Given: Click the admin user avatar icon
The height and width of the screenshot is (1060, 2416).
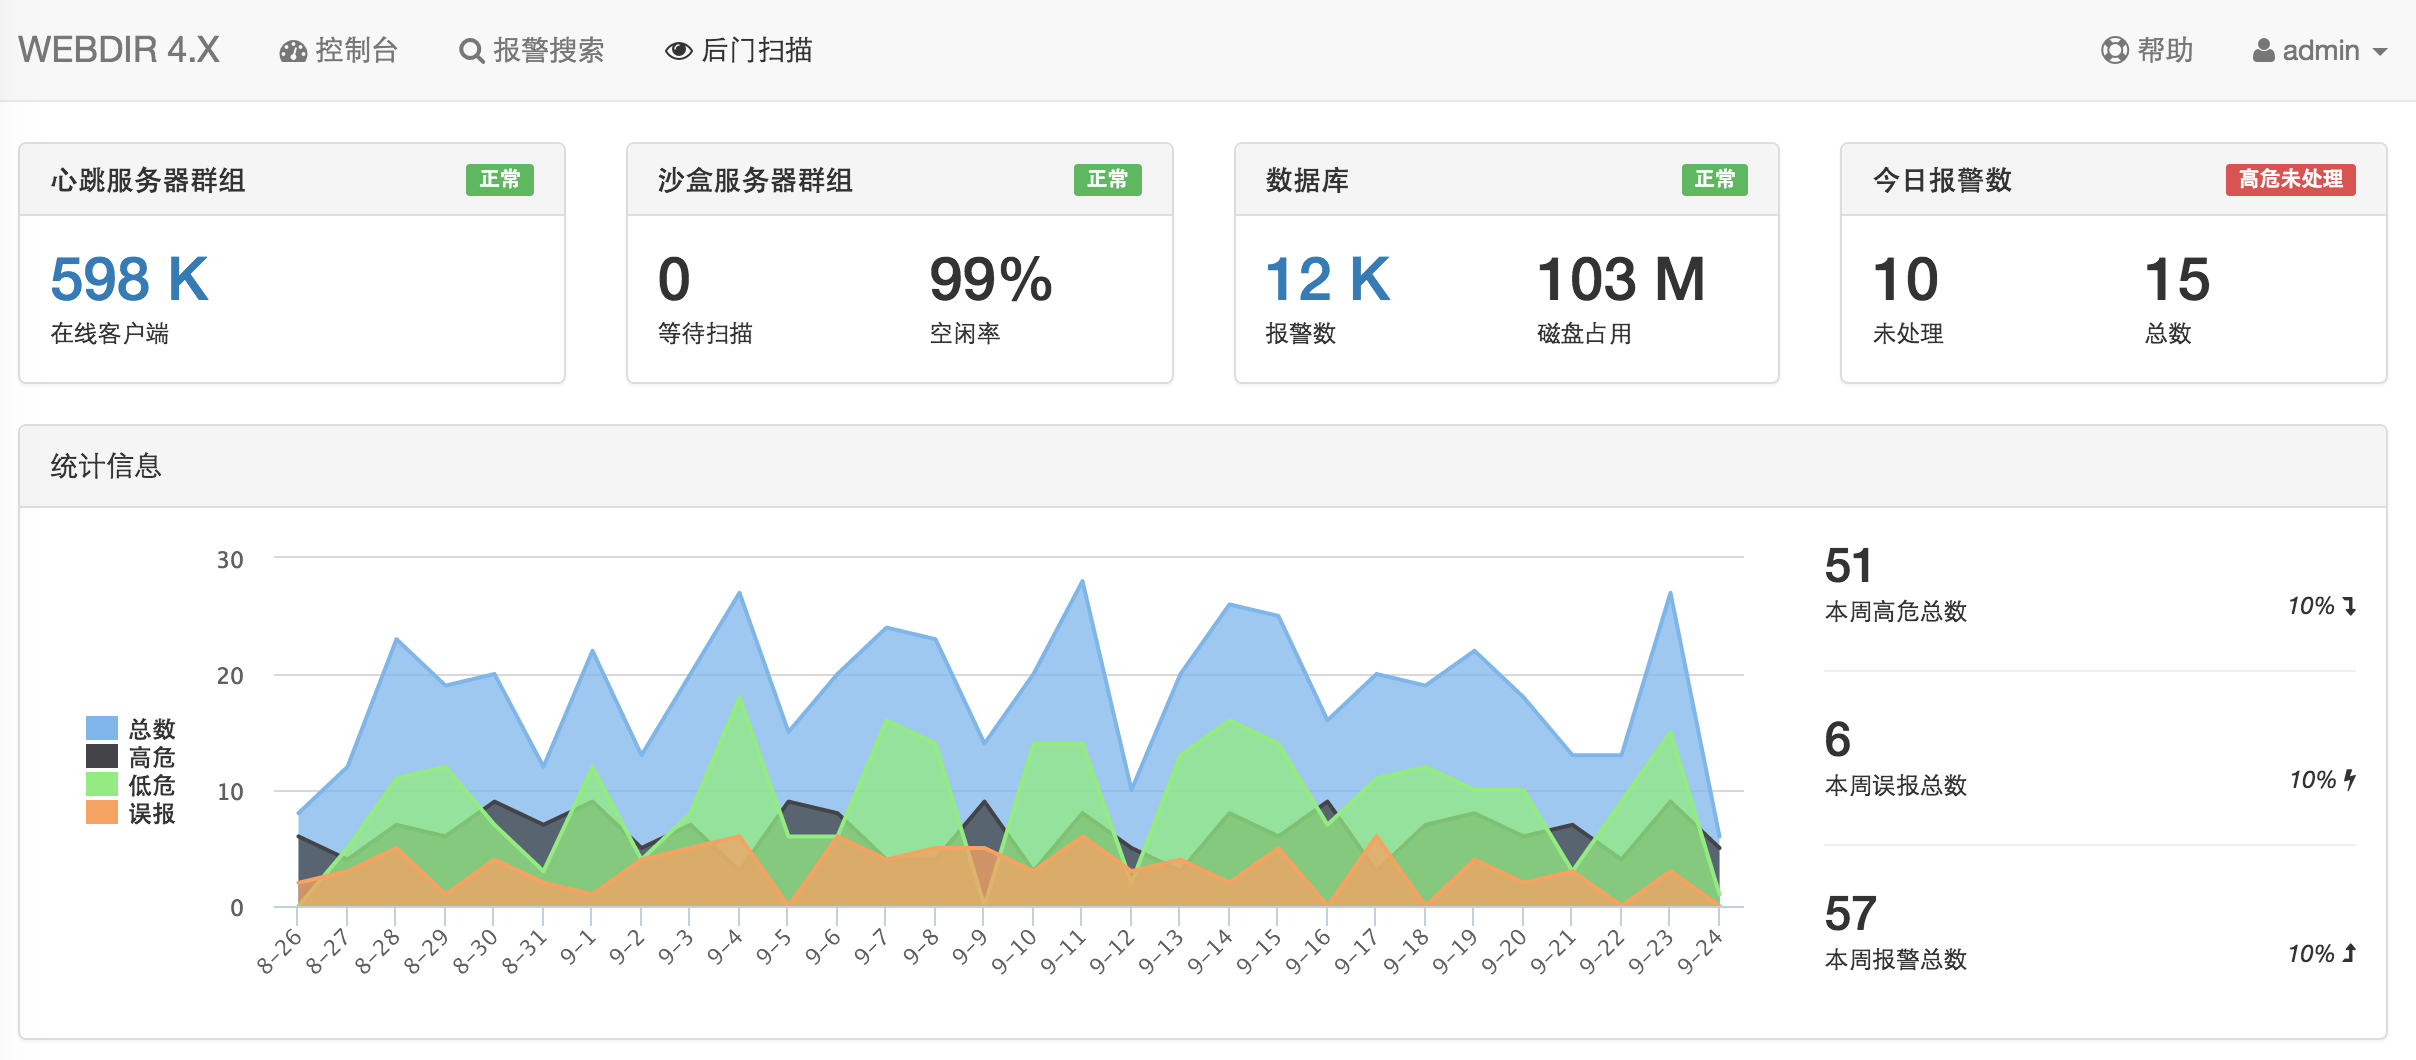Looking at the screenshot, I should coord(2263,51).
